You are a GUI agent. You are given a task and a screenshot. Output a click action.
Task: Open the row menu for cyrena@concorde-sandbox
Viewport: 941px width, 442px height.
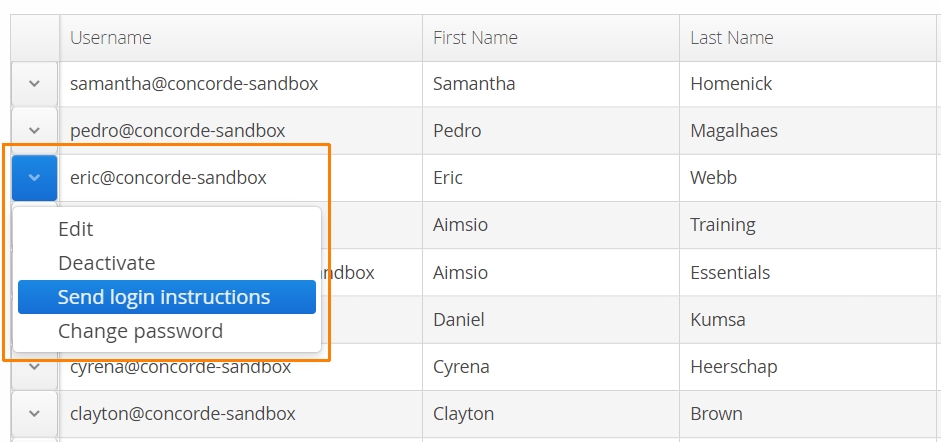tap(34, 366)
